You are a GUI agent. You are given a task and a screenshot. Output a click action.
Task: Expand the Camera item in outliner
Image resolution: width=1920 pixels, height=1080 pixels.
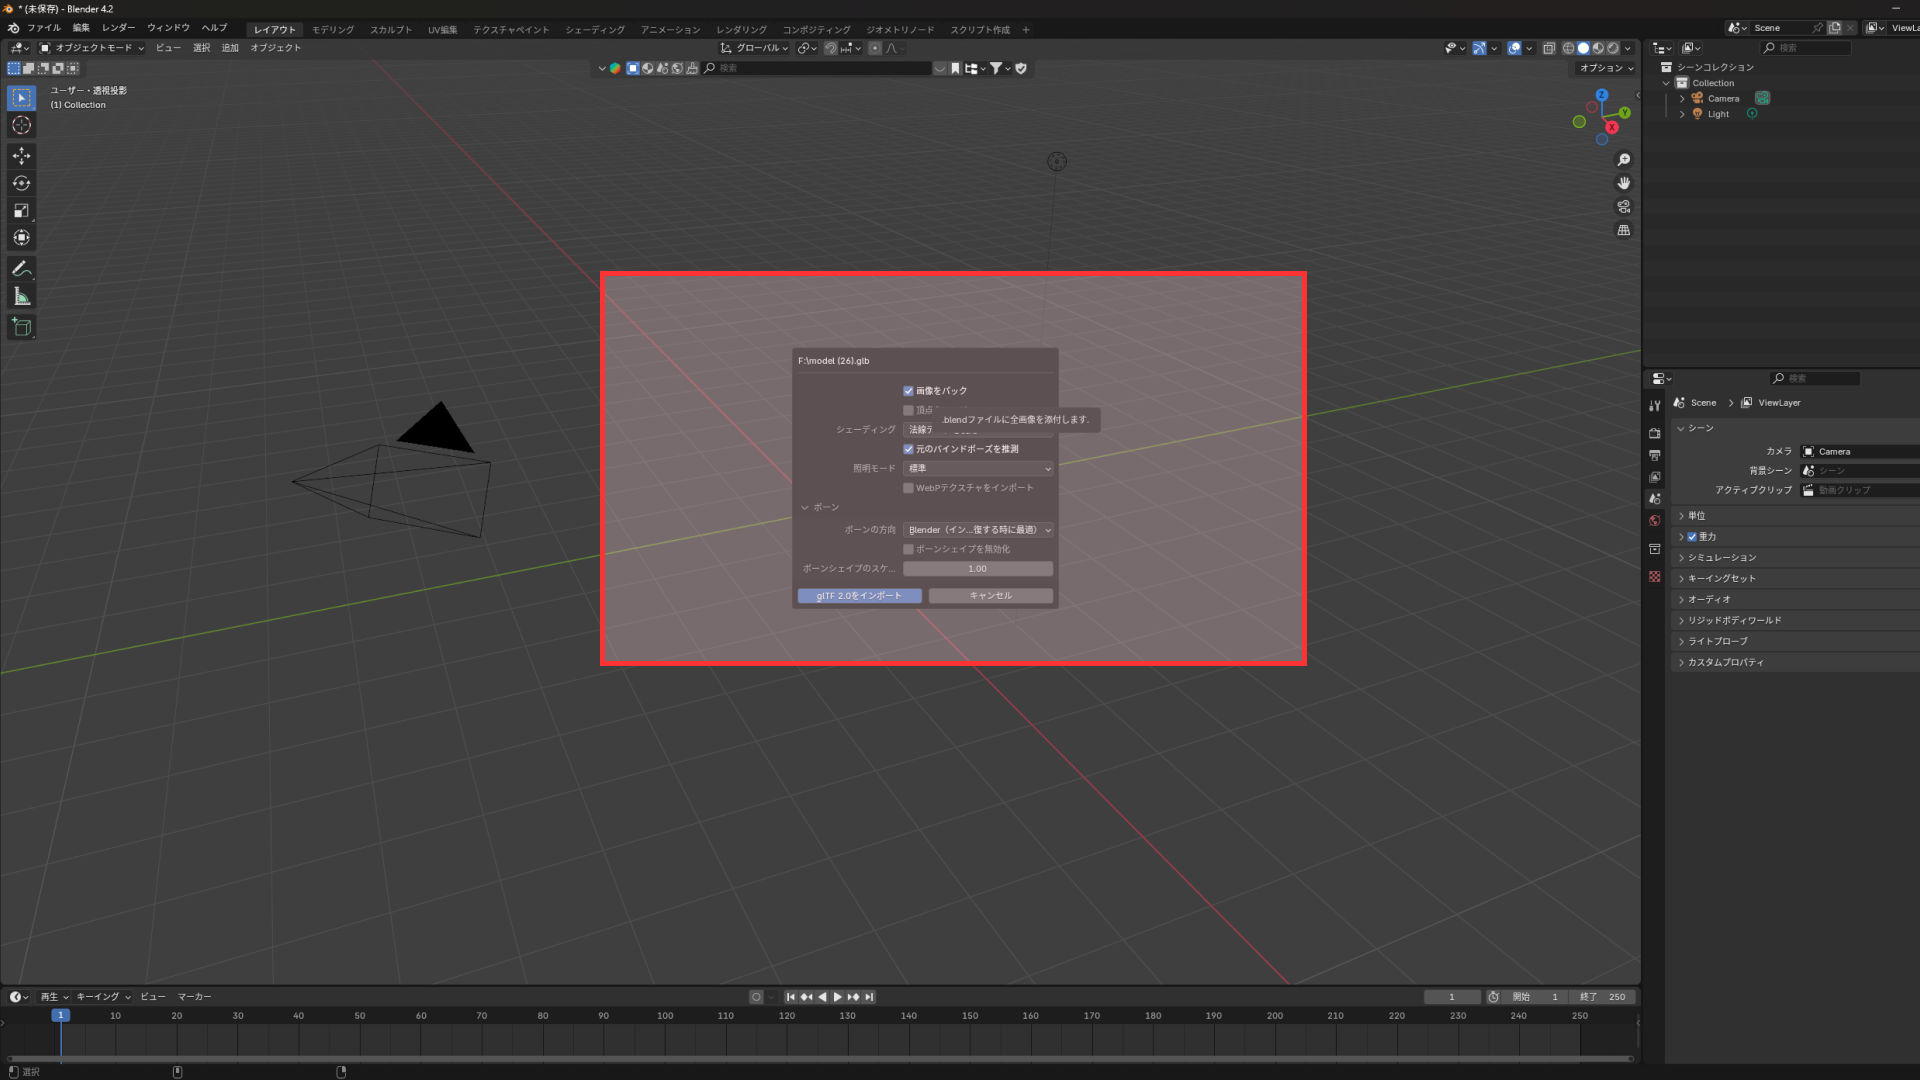pos(1682,99)
